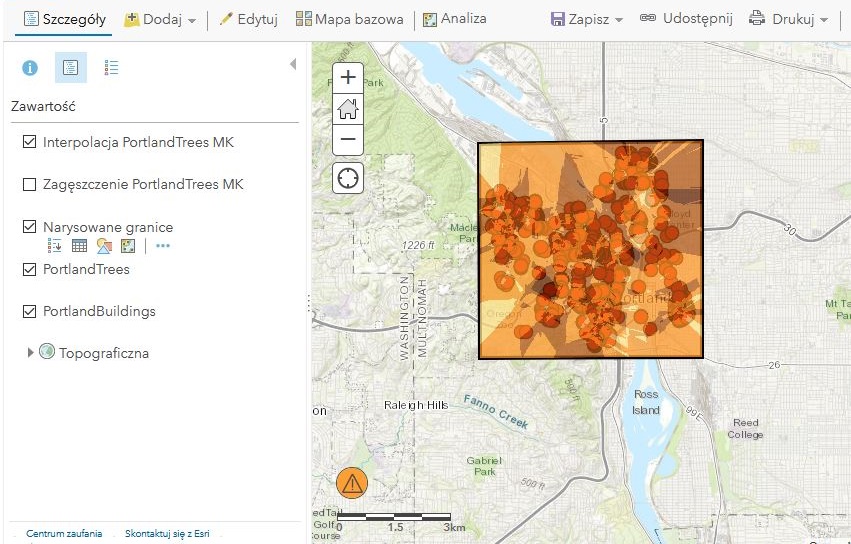
Task: Click show legend icon under Narysowane granice
Action: point(55,246)
